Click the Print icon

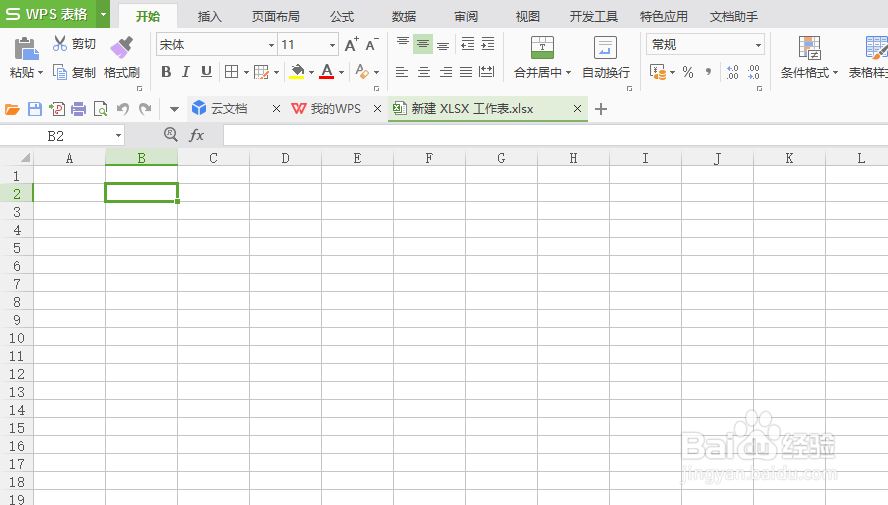78,109
